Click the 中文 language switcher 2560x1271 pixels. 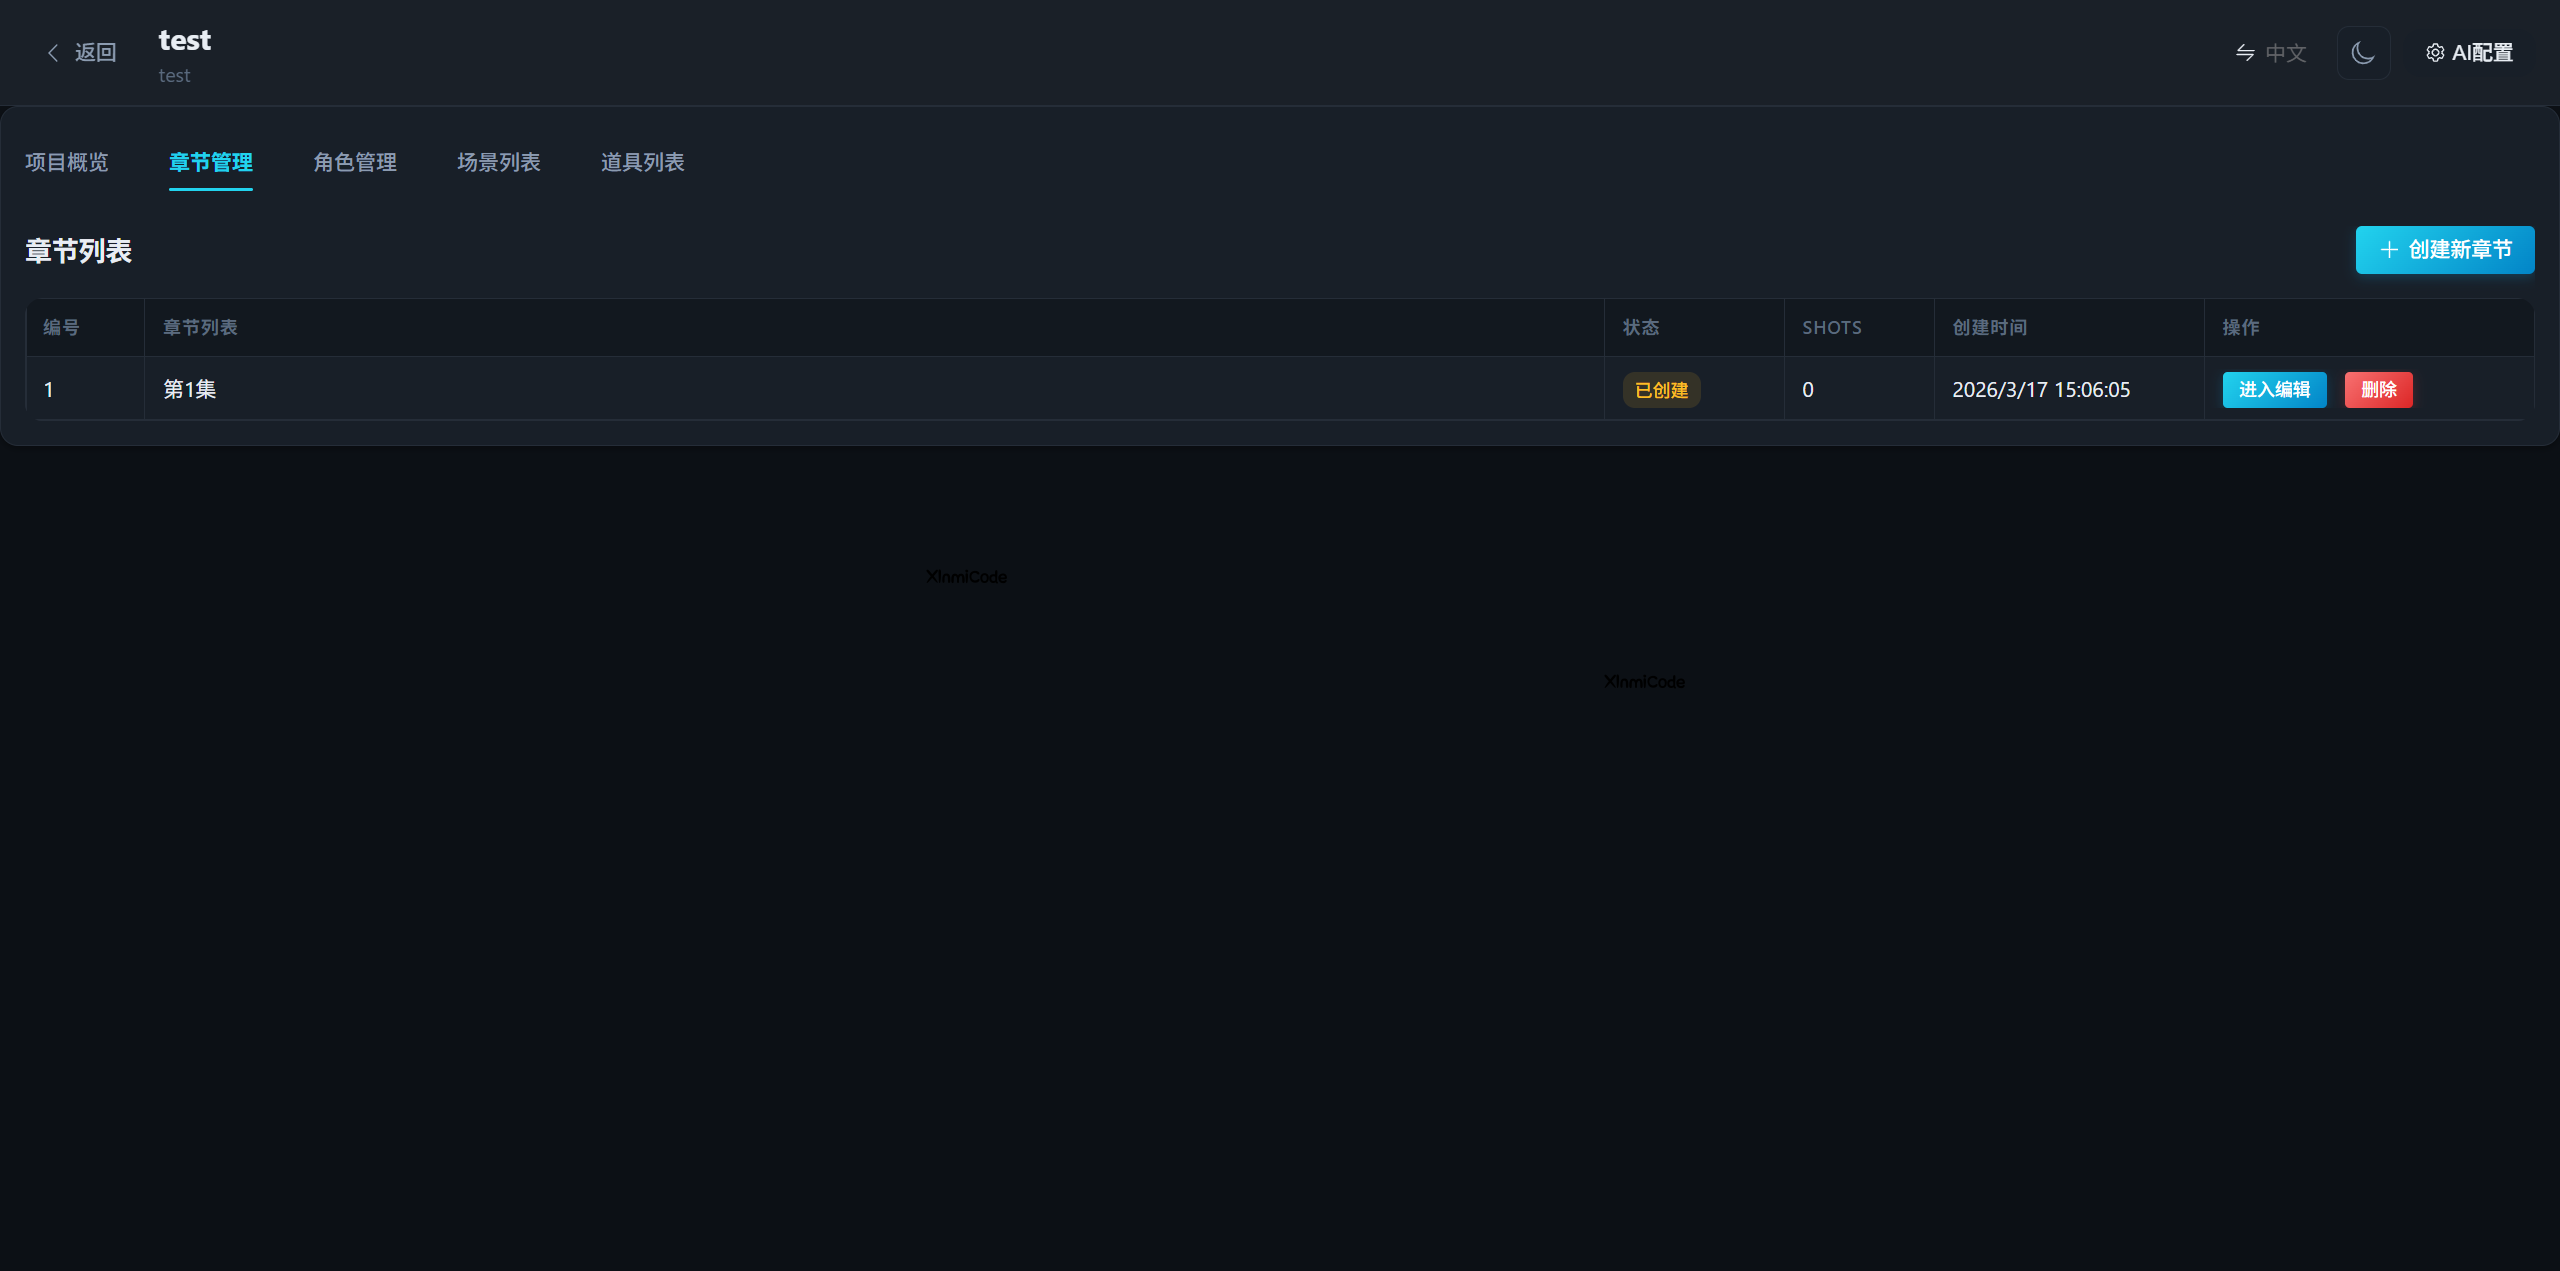coord(2285,52)
